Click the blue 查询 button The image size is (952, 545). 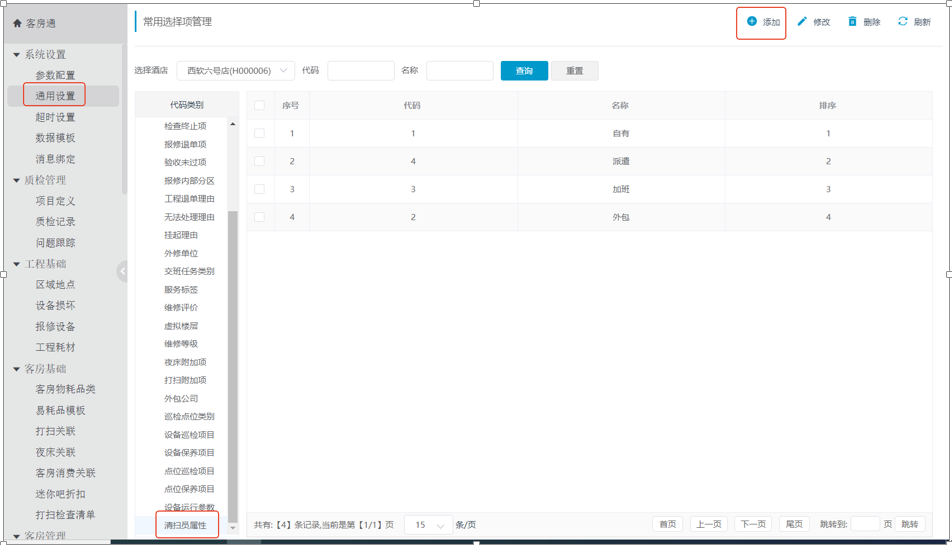pyautogui.click(x=524, y=71)
